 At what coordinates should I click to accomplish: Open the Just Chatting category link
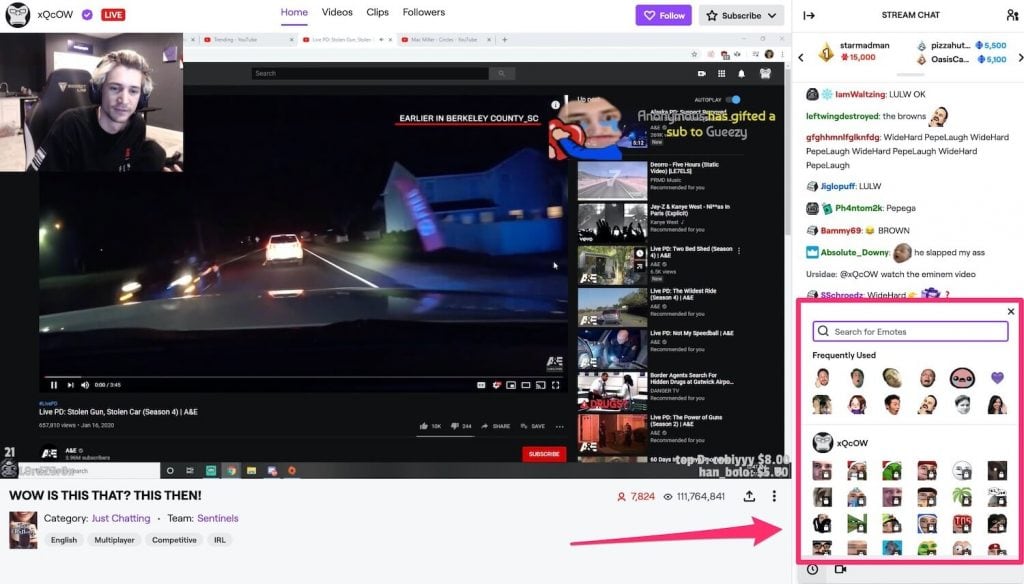click(x=121, y=518)
